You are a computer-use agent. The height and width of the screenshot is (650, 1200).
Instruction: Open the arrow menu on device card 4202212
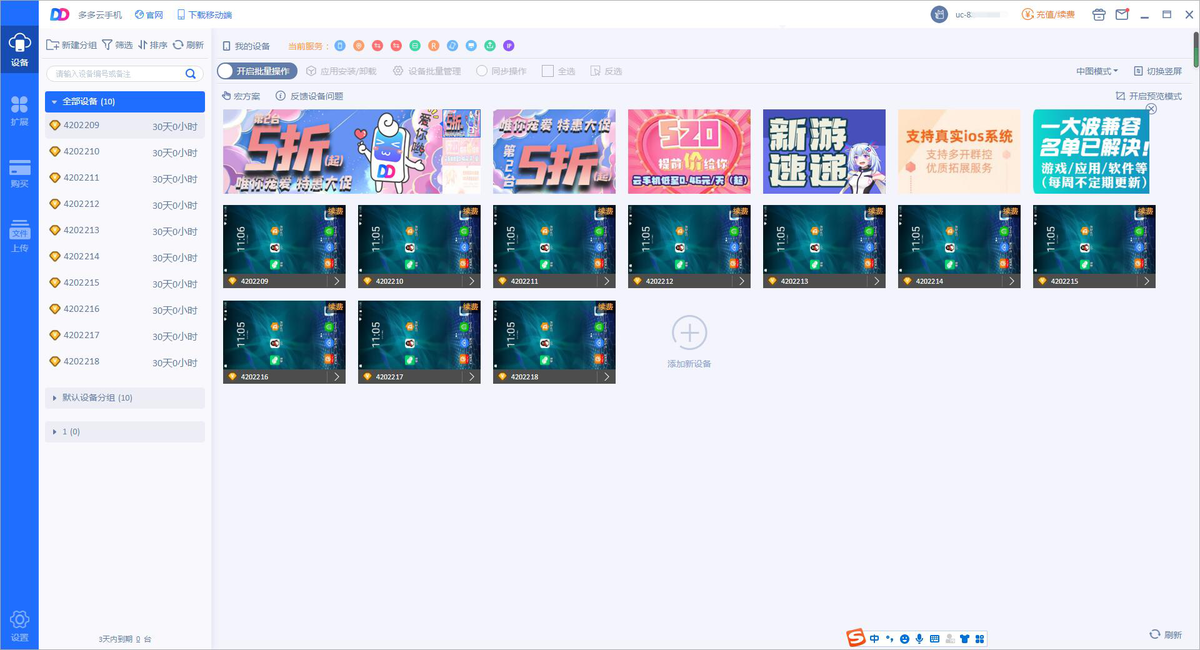tap(742, 282)
